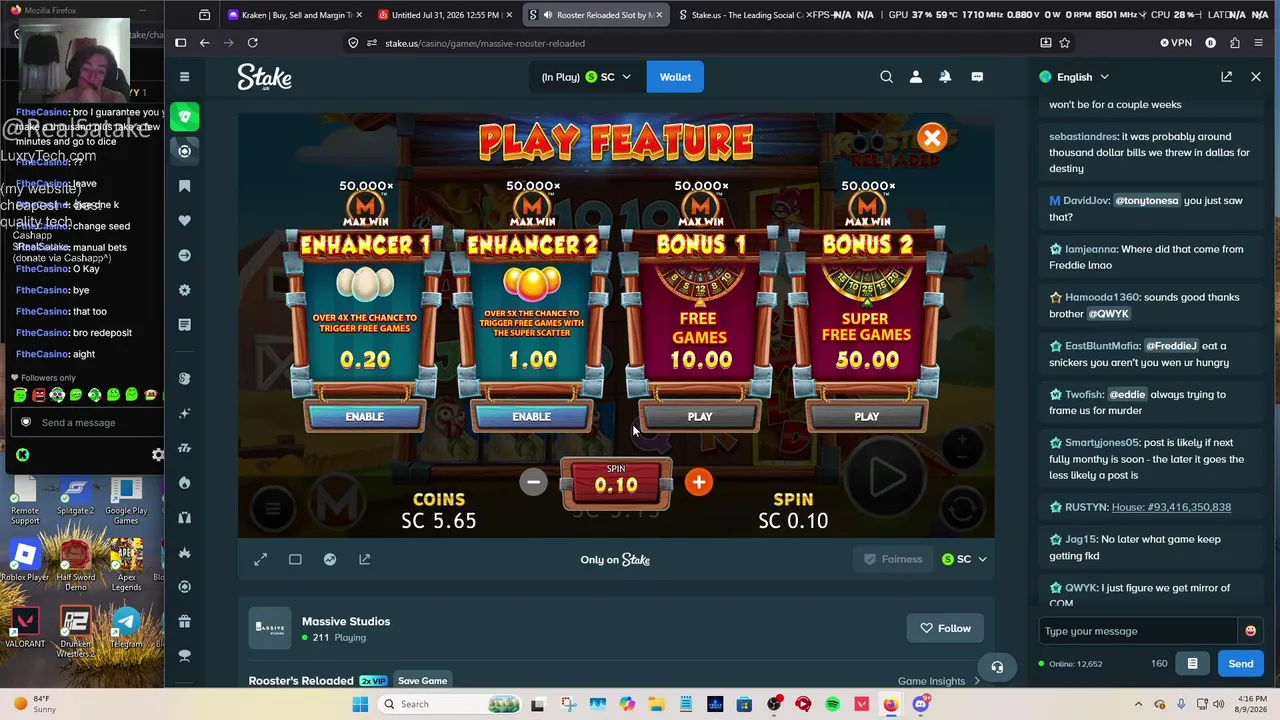Open the user profile icon
This screenshot has height=720, width=1280.
tap(915, 77)
